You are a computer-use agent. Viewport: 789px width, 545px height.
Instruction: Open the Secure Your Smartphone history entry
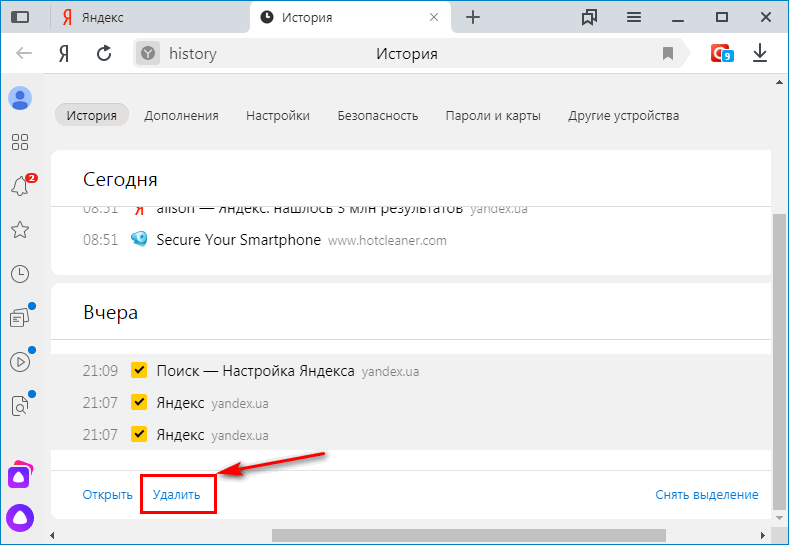239,240
